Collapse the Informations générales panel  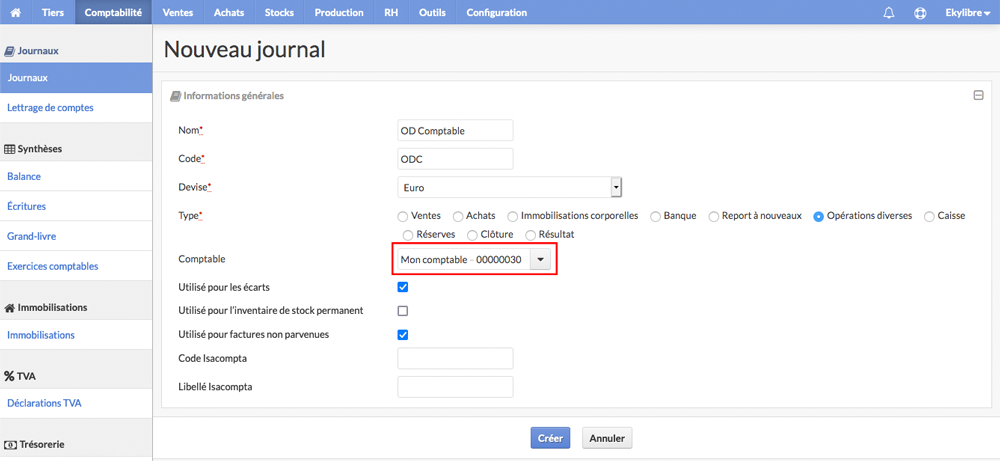coord(978,96)
